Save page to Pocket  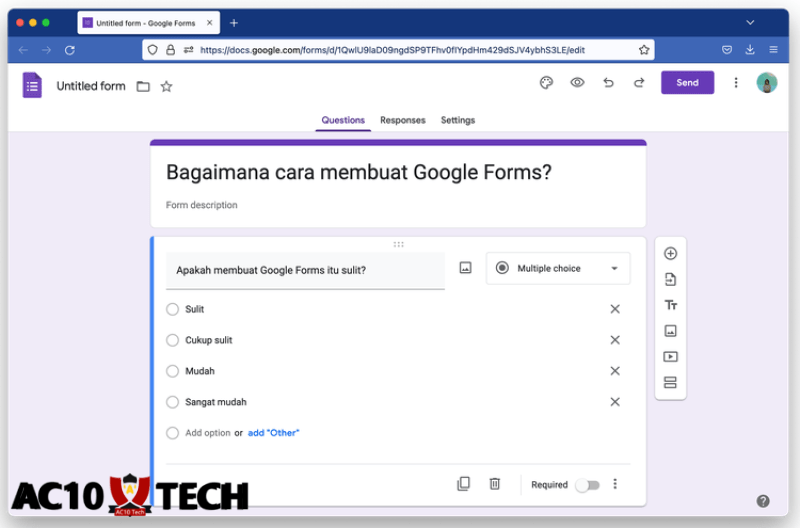click(x=727, y=49)
